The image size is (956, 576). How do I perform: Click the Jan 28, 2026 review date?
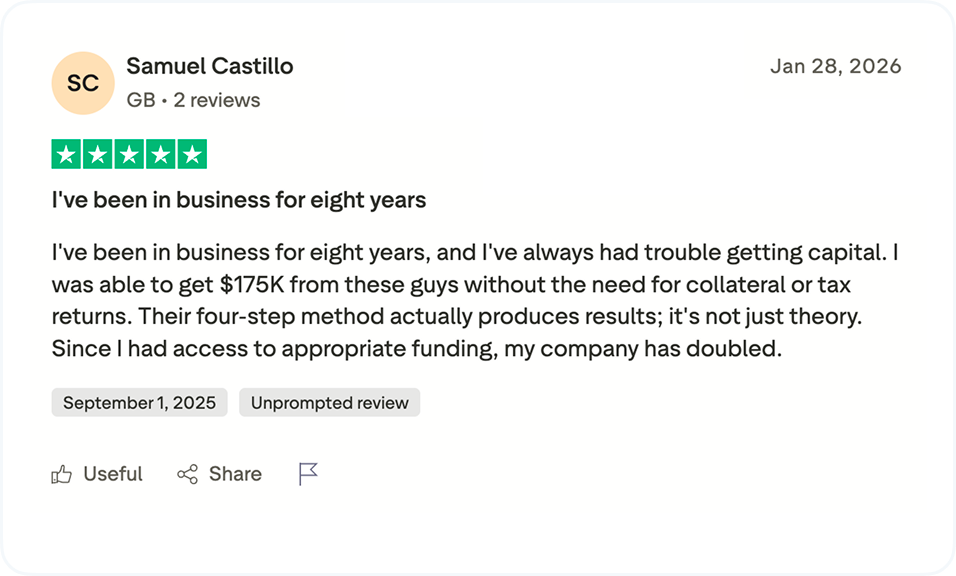point(835,67)
